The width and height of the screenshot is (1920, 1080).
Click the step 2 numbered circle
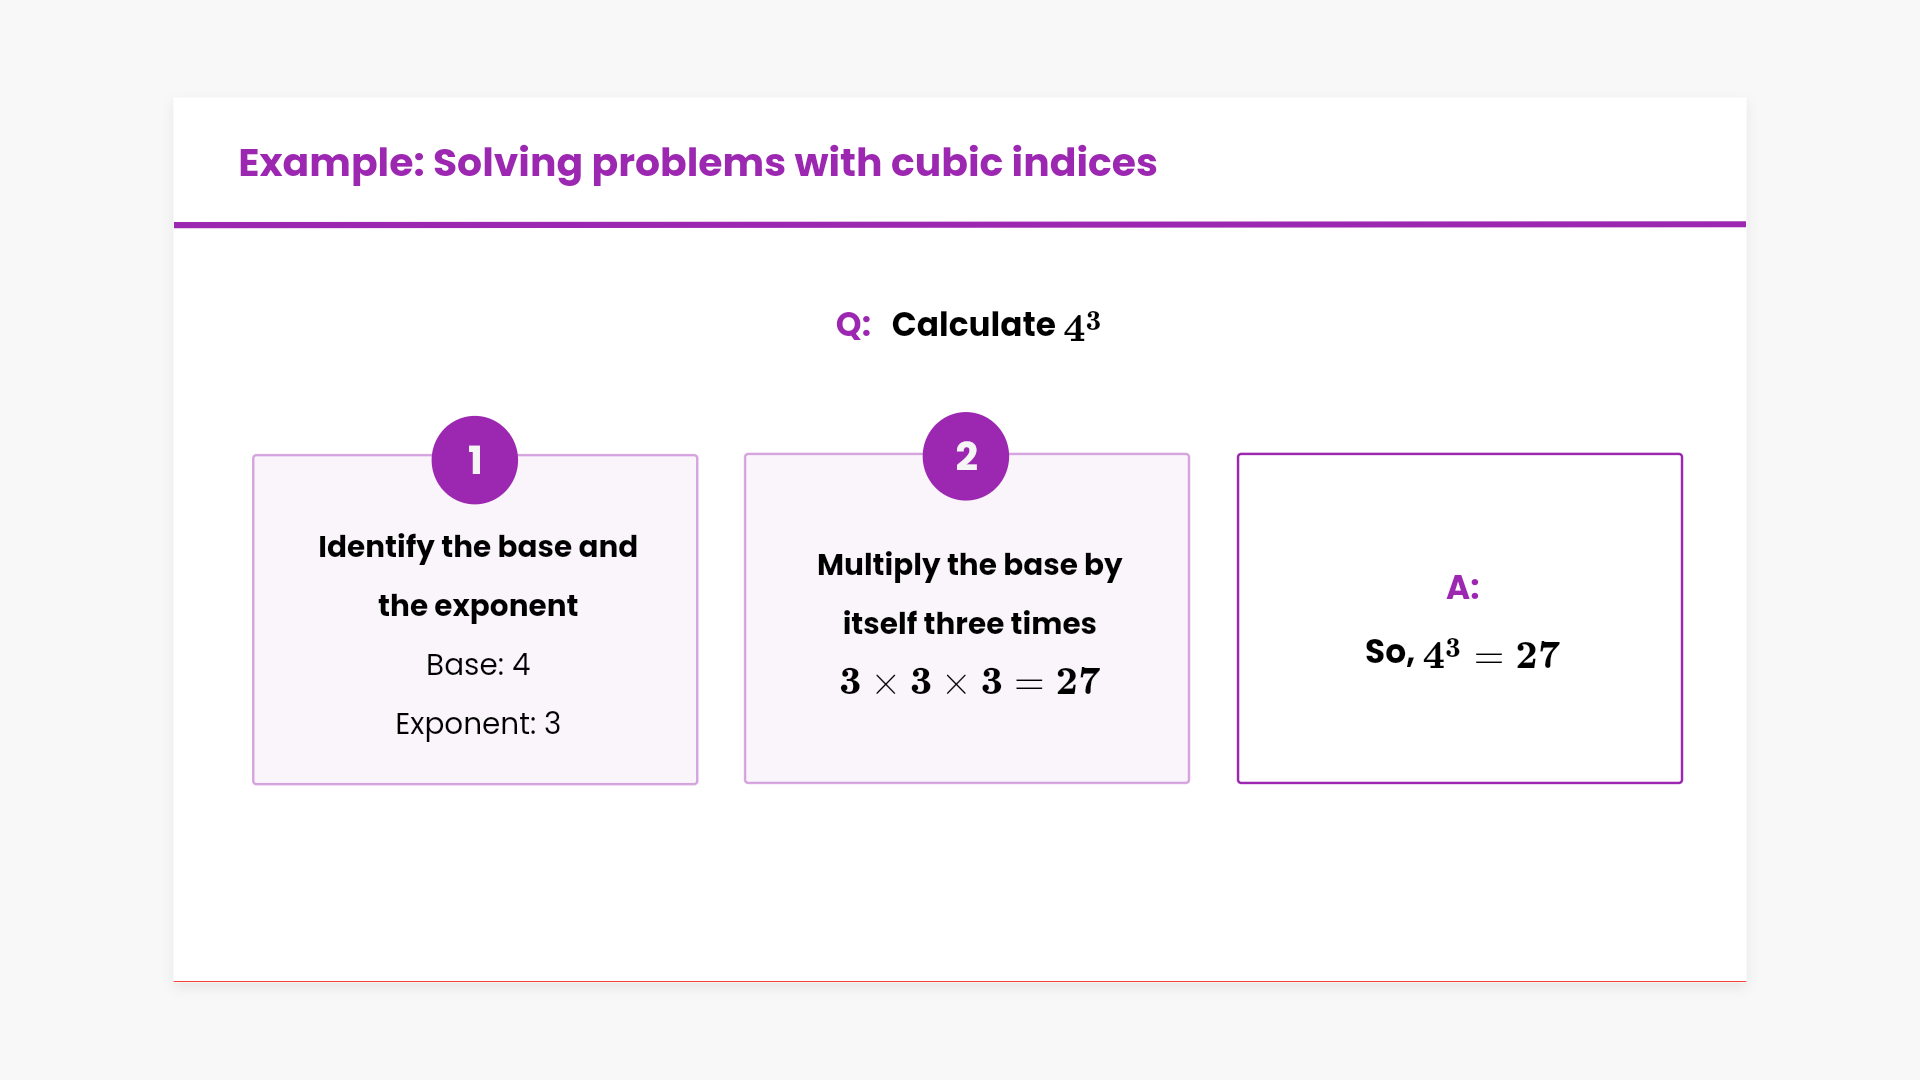click(x=966, y=456)
